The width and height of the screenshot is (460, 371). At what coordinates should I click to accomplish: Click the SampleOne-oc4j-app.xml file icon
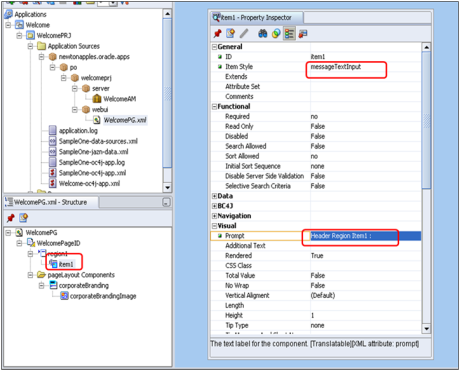point(53,173)
